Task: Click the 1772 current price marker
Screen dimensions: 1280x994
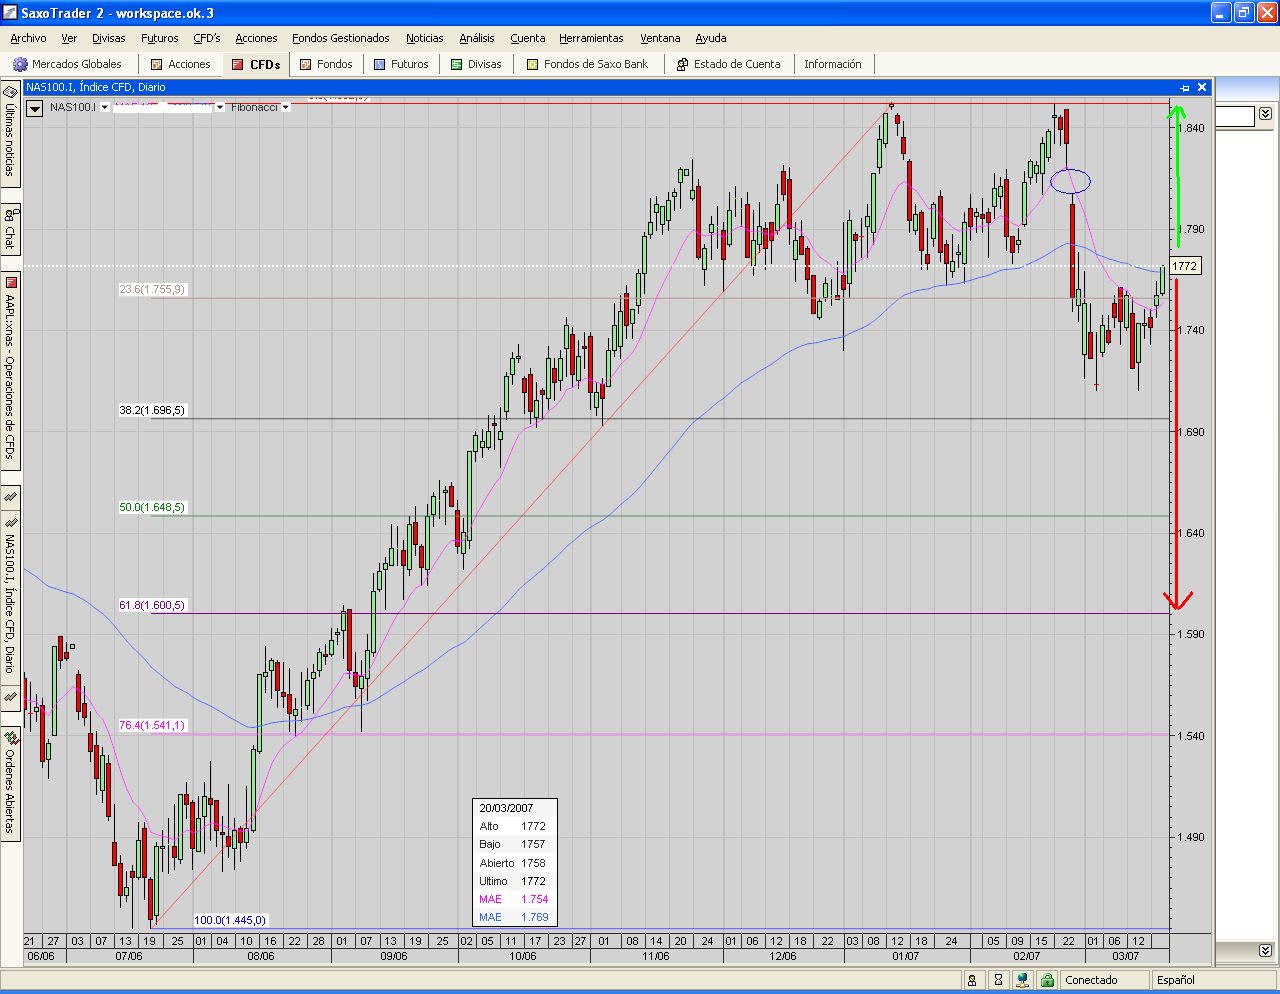Action: [x=1185, y=266]
